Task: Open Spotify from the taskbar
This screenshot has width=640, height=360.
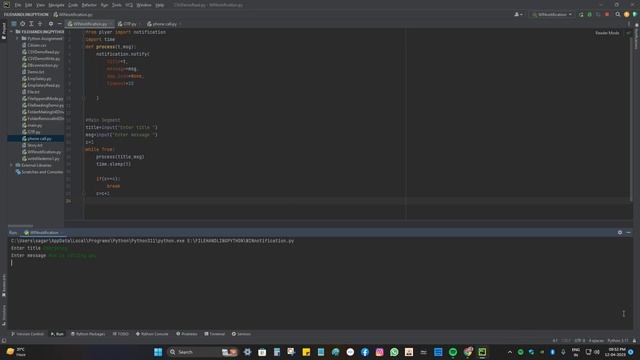Action: point(453,352)
